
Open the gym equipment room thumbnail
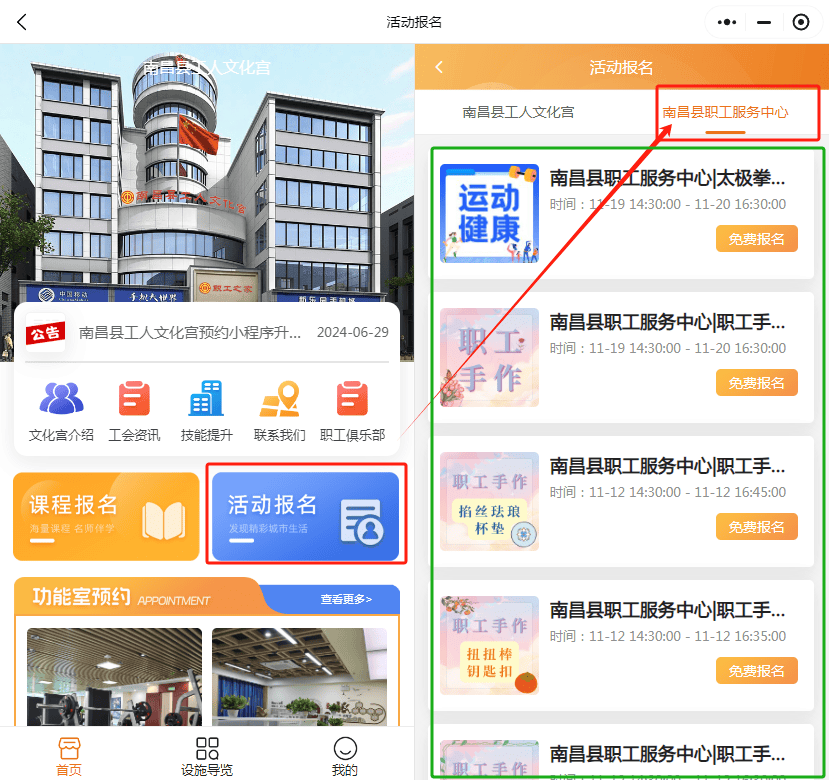click(x=114, y=677)
